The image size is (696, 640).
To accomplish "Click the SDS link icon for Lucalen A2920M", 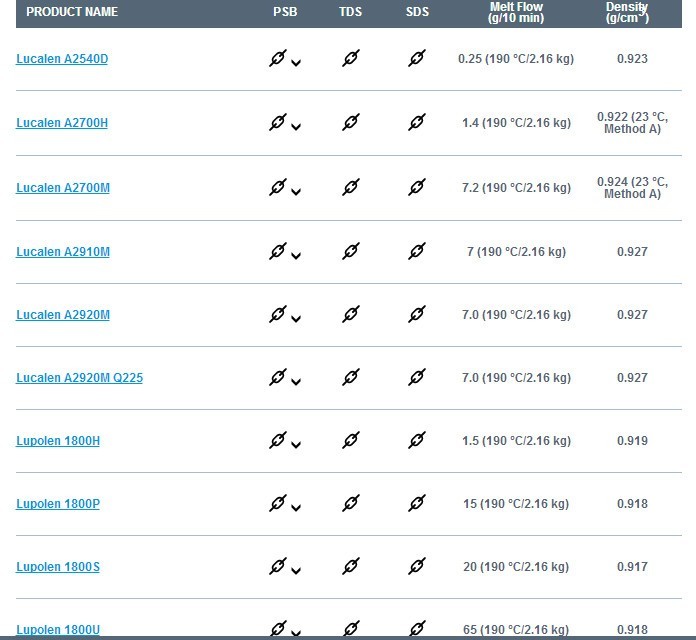I will [417, 314].
